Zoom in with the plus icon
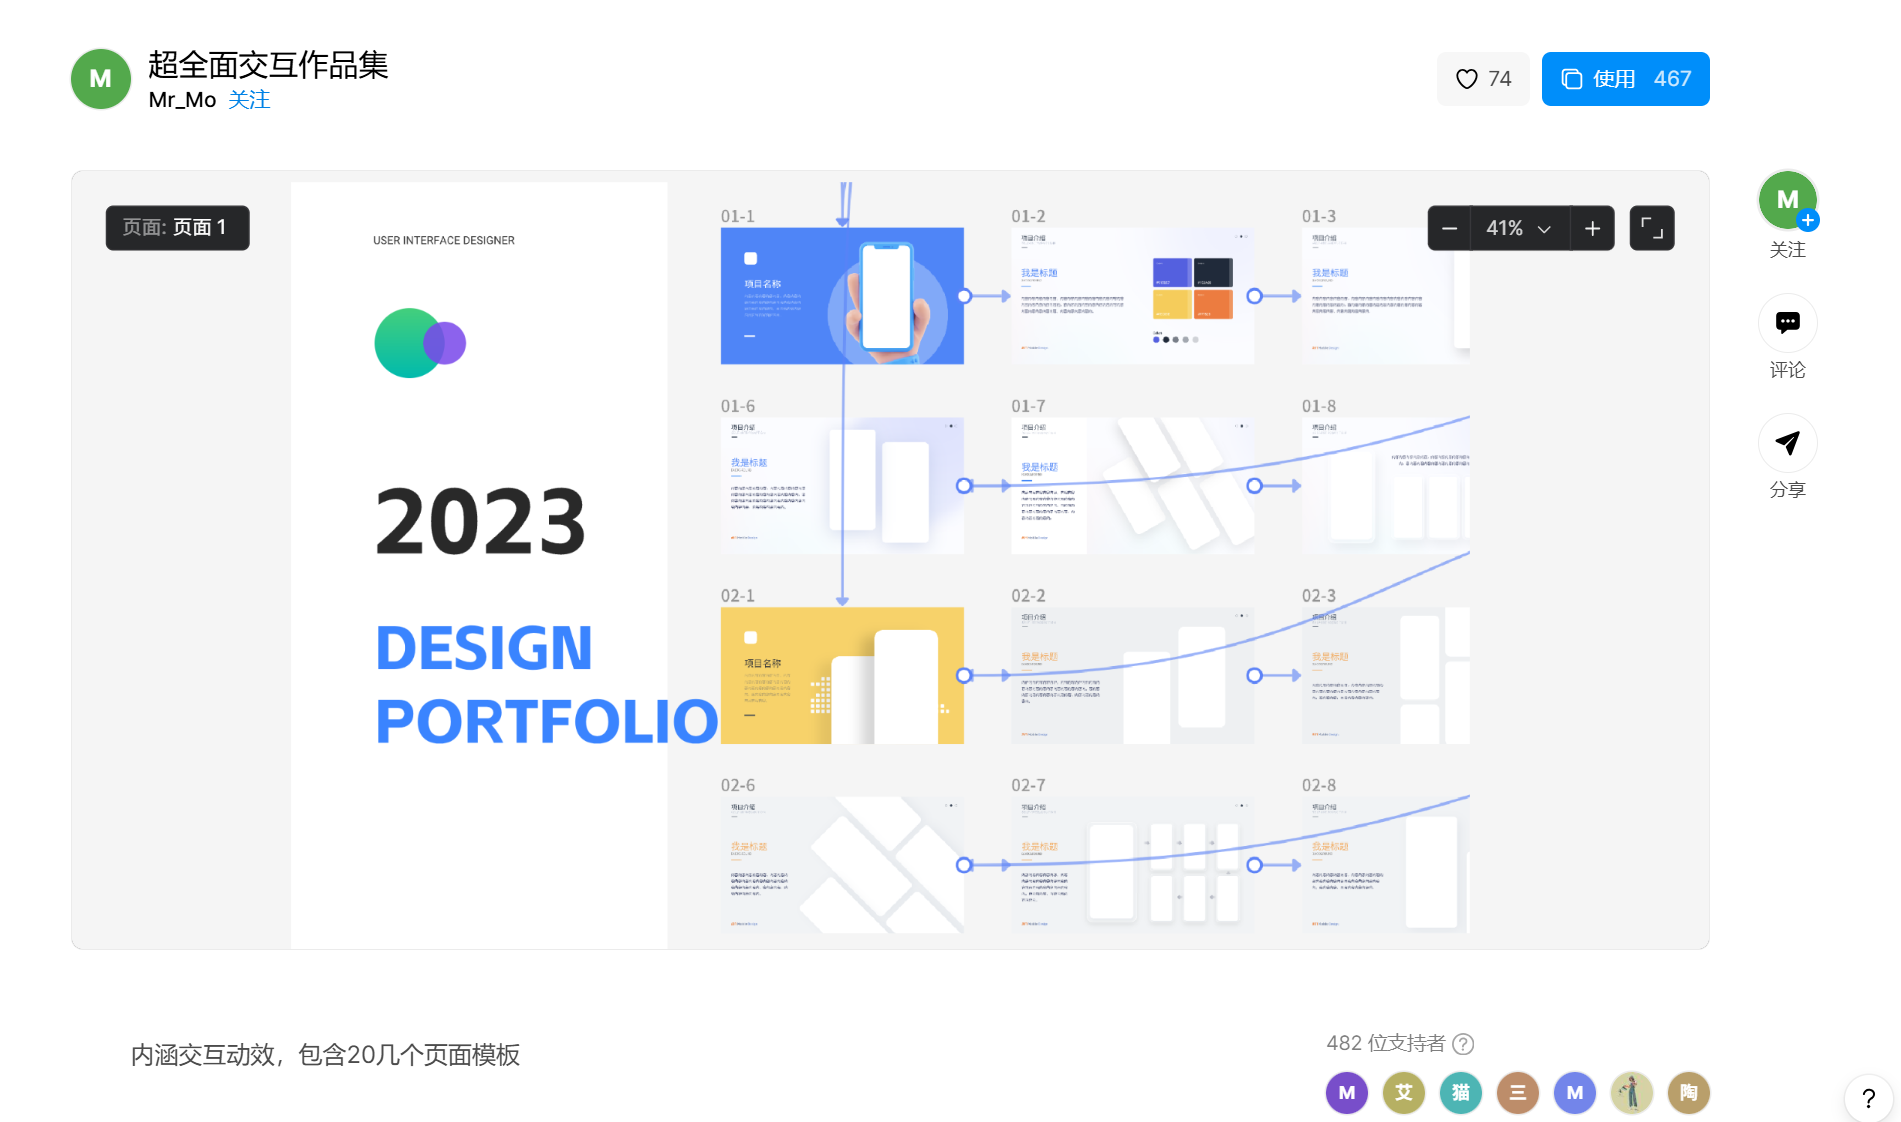Screen dimensions: 1901x1122 1592,229
